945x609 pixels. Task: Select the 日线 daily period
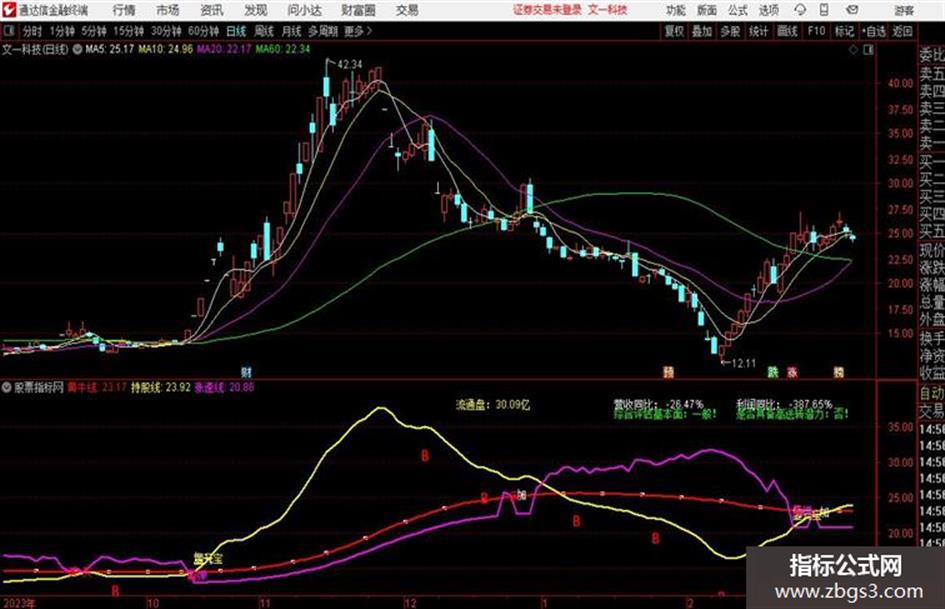[x=236, y=31]
